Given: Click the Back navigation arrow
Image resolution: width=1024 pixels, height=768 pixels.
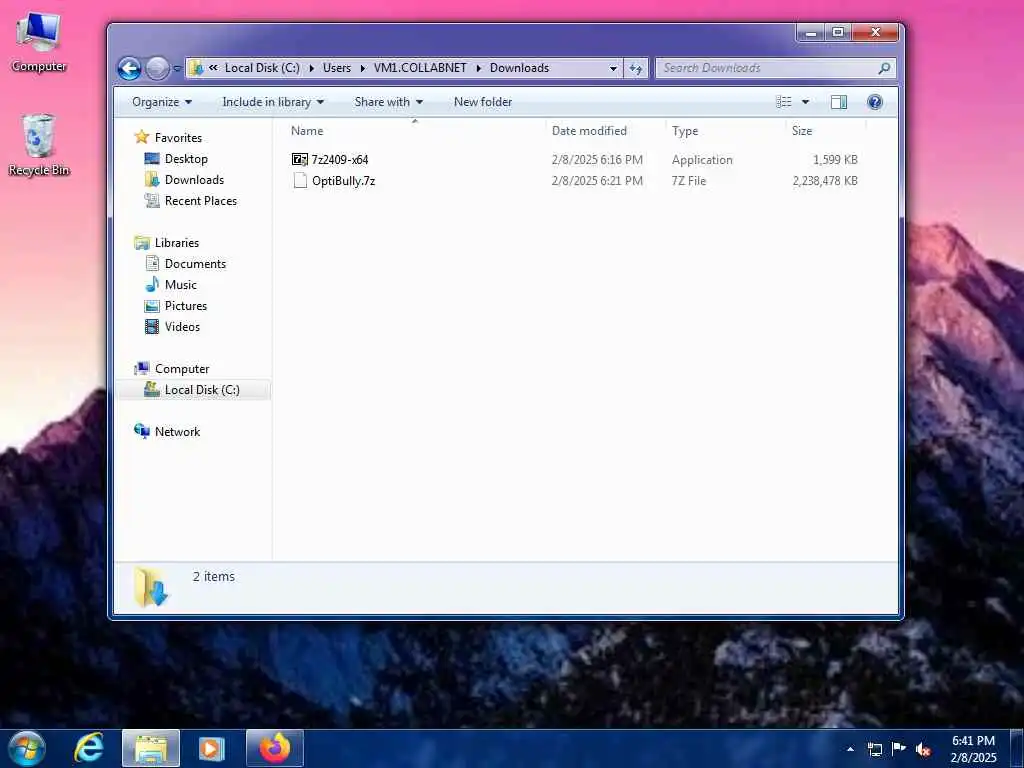Looking at the screenshot, I should point(129,68).
